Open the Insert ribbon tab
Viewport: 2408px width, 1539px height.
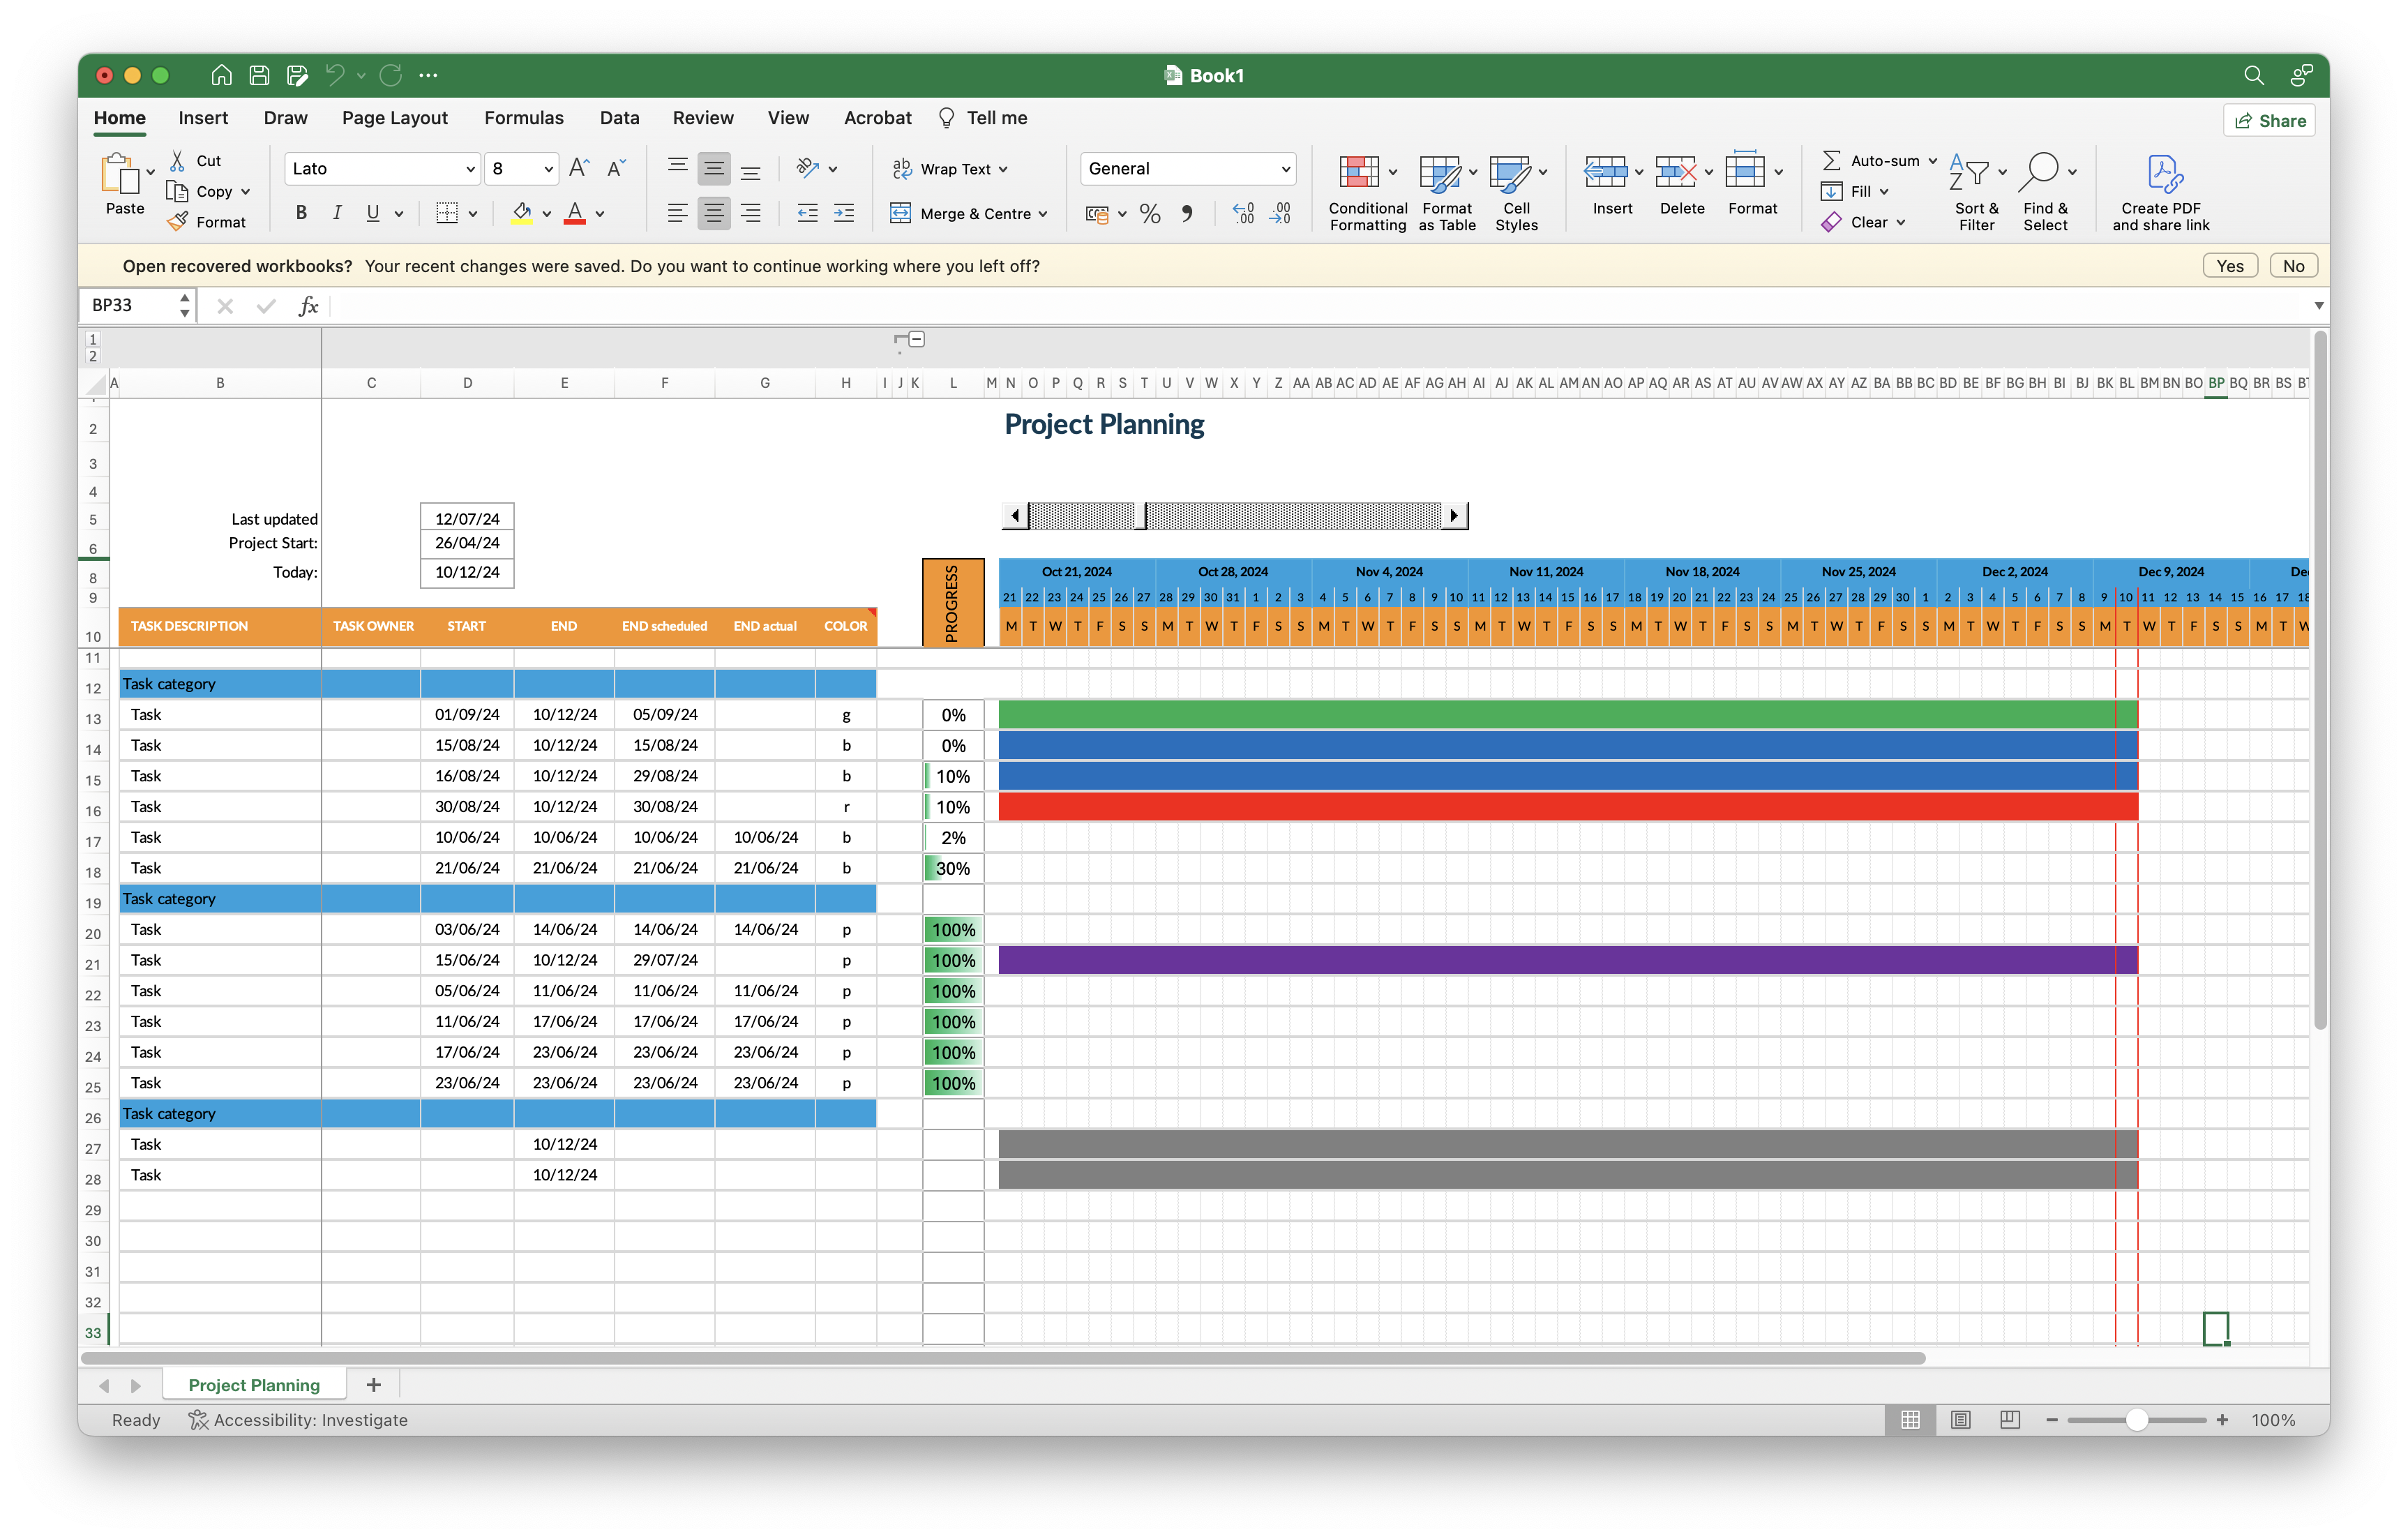tap(203, 118)
